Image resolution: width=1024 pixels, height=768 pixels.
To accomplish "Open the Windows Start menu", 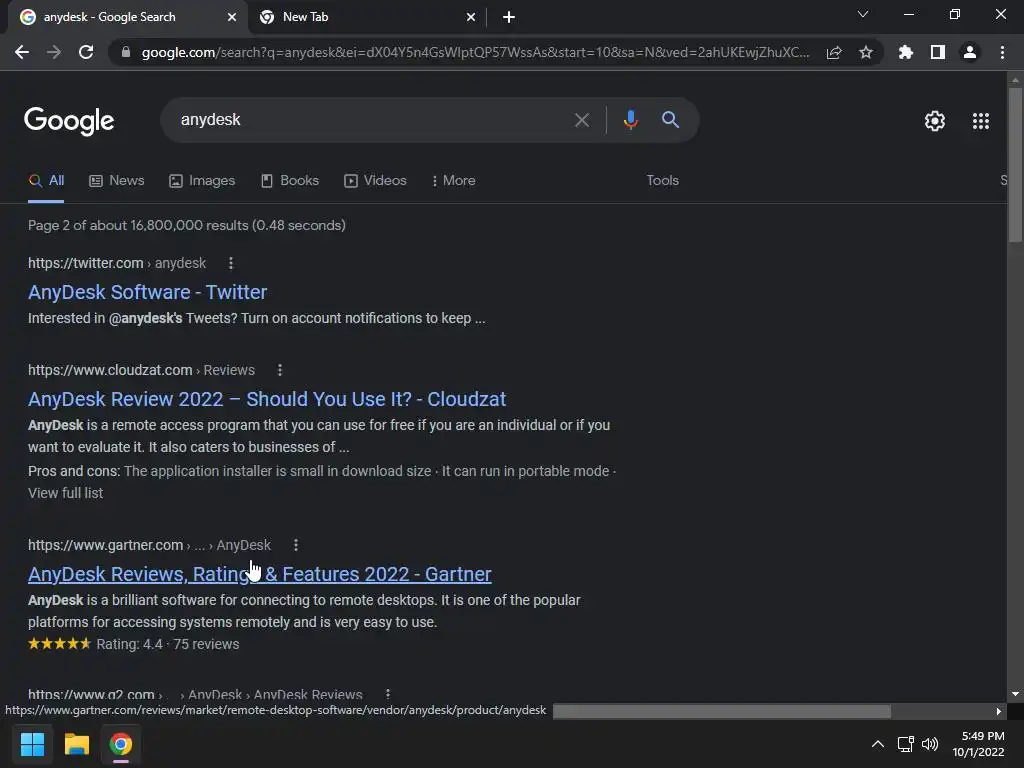I will (32, 744).
